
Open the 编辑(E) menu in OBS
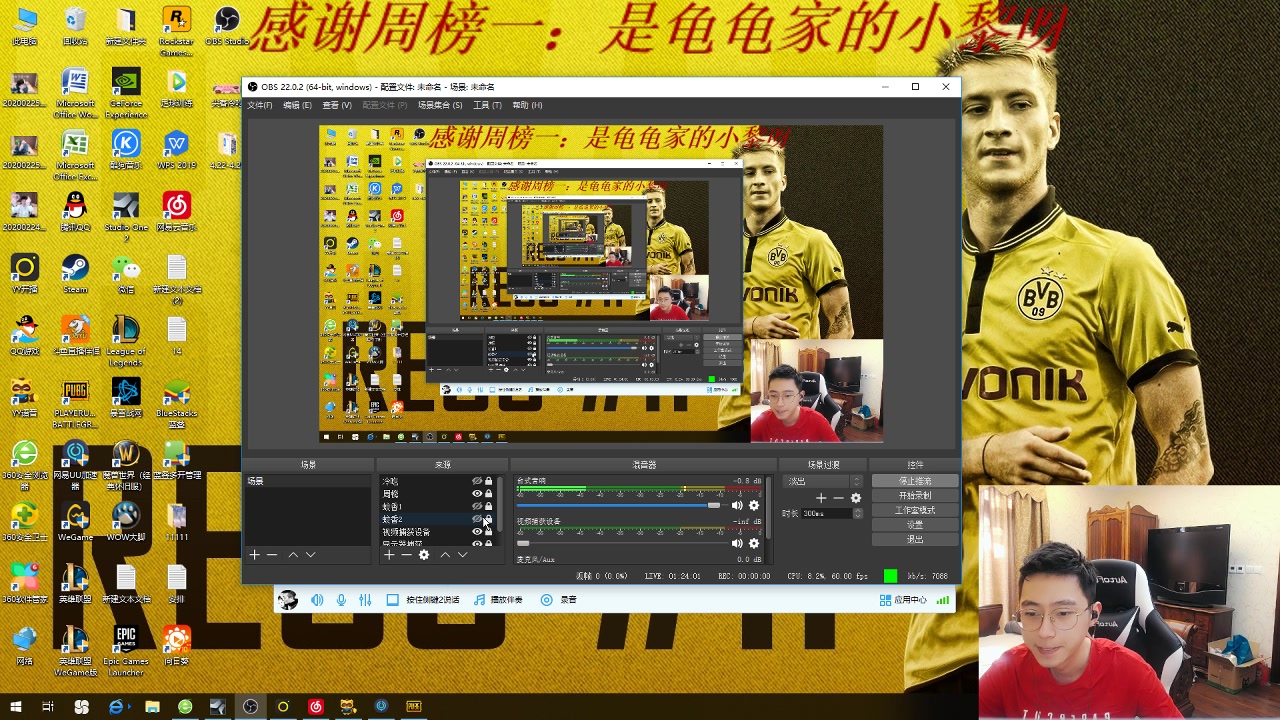(x=297, y=105)
